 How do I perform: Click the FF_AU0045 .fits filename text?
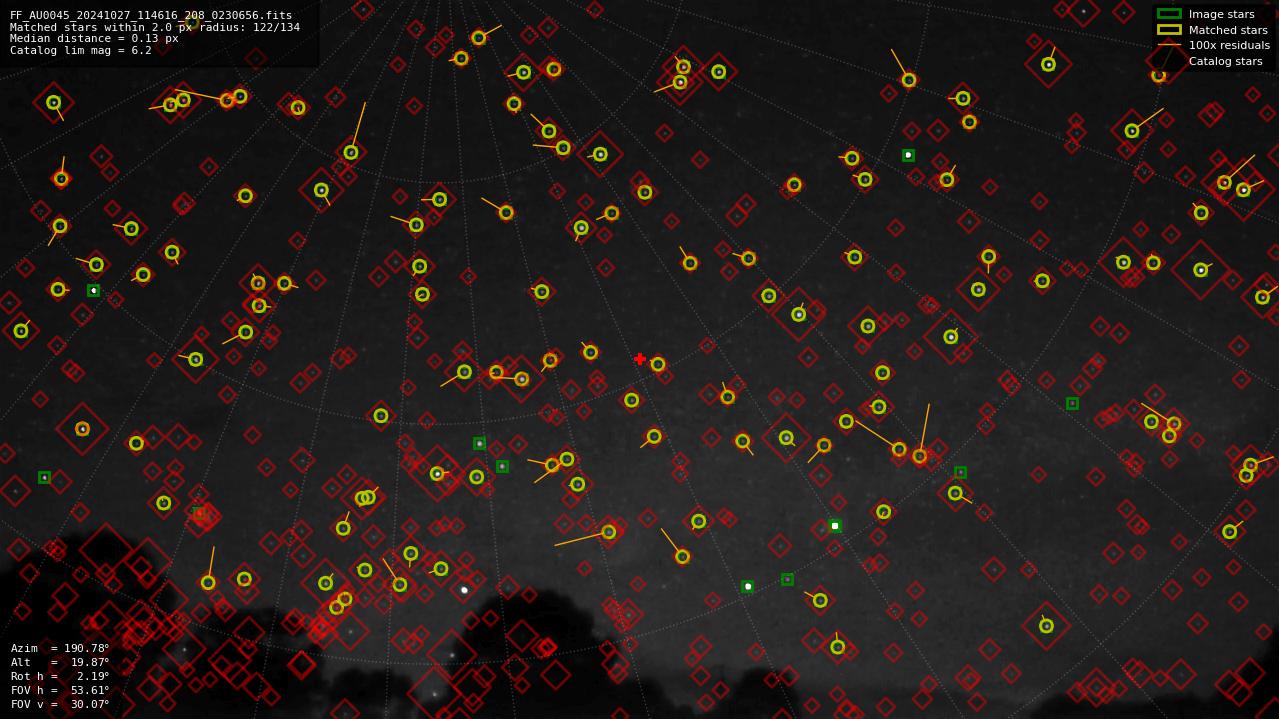coord(151,15)
